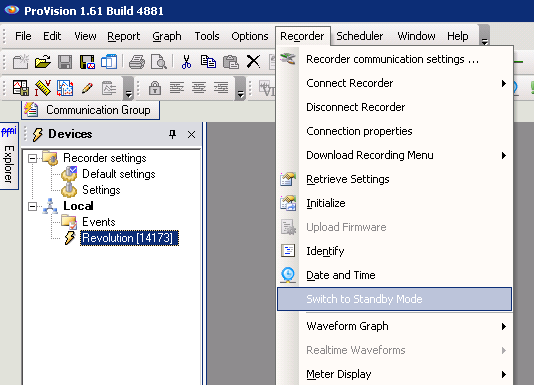
Task: Click the greyed graph properties icon
Action: 109,88
